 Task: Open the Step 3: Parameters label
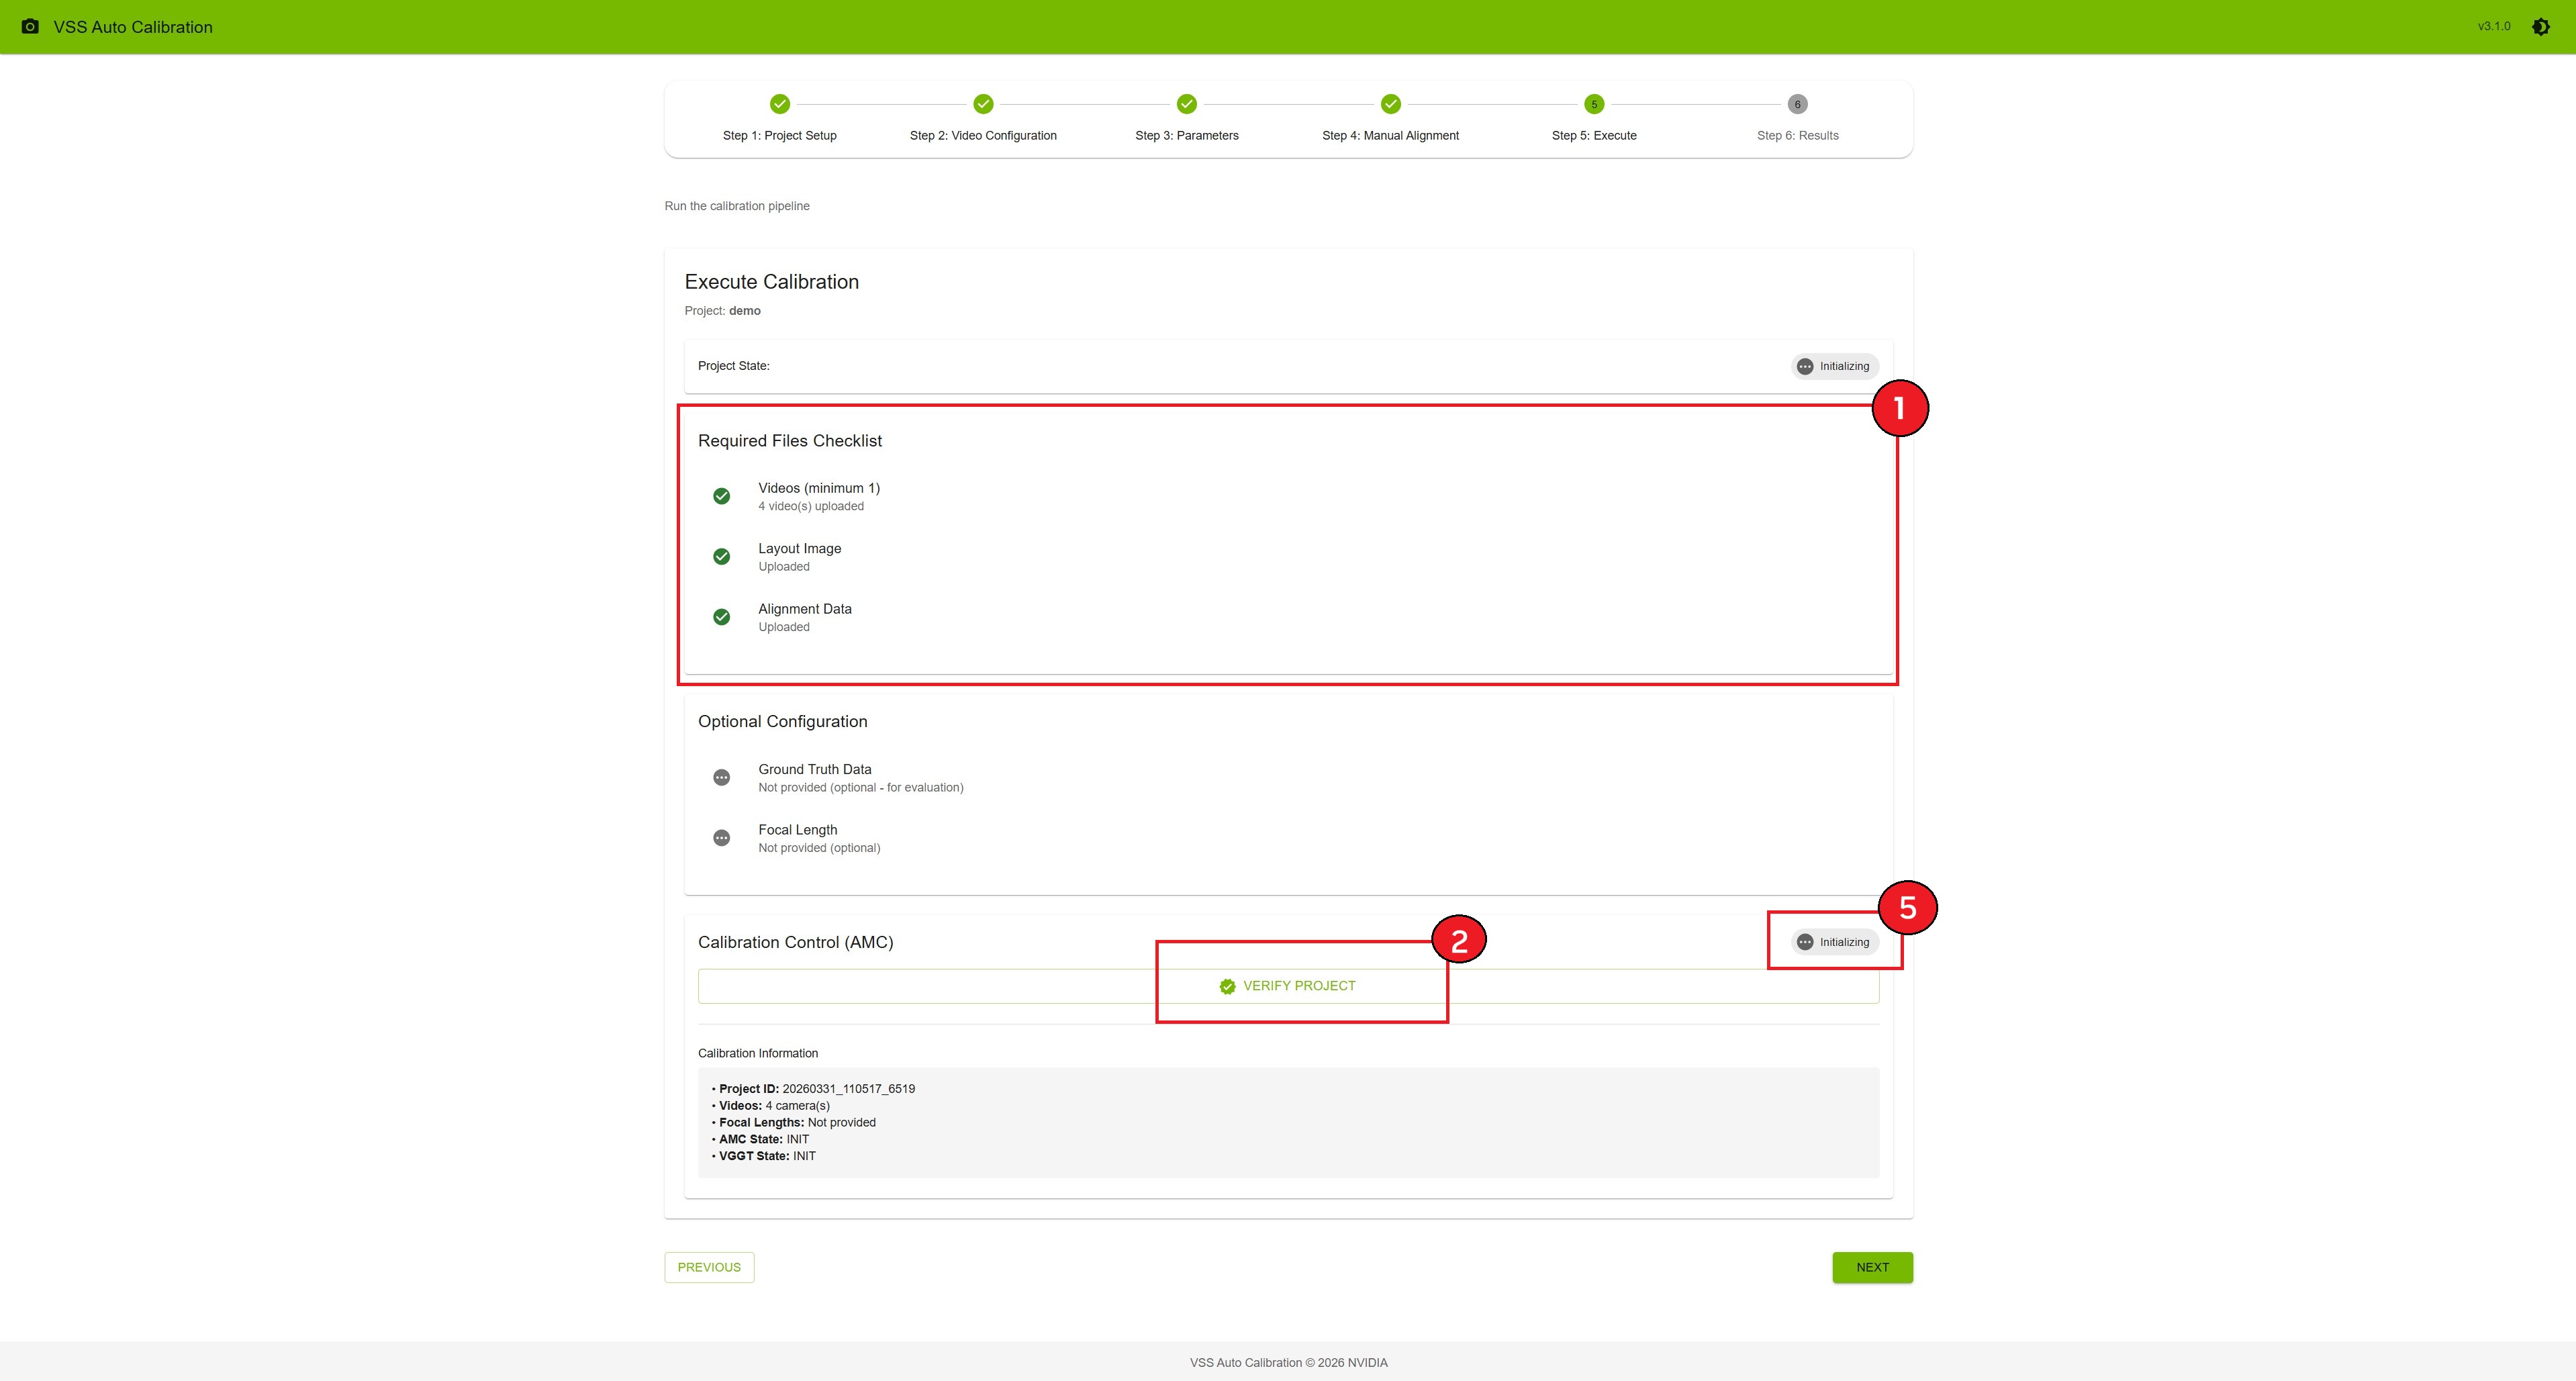pyautogui.click(x=1187, y=136)
